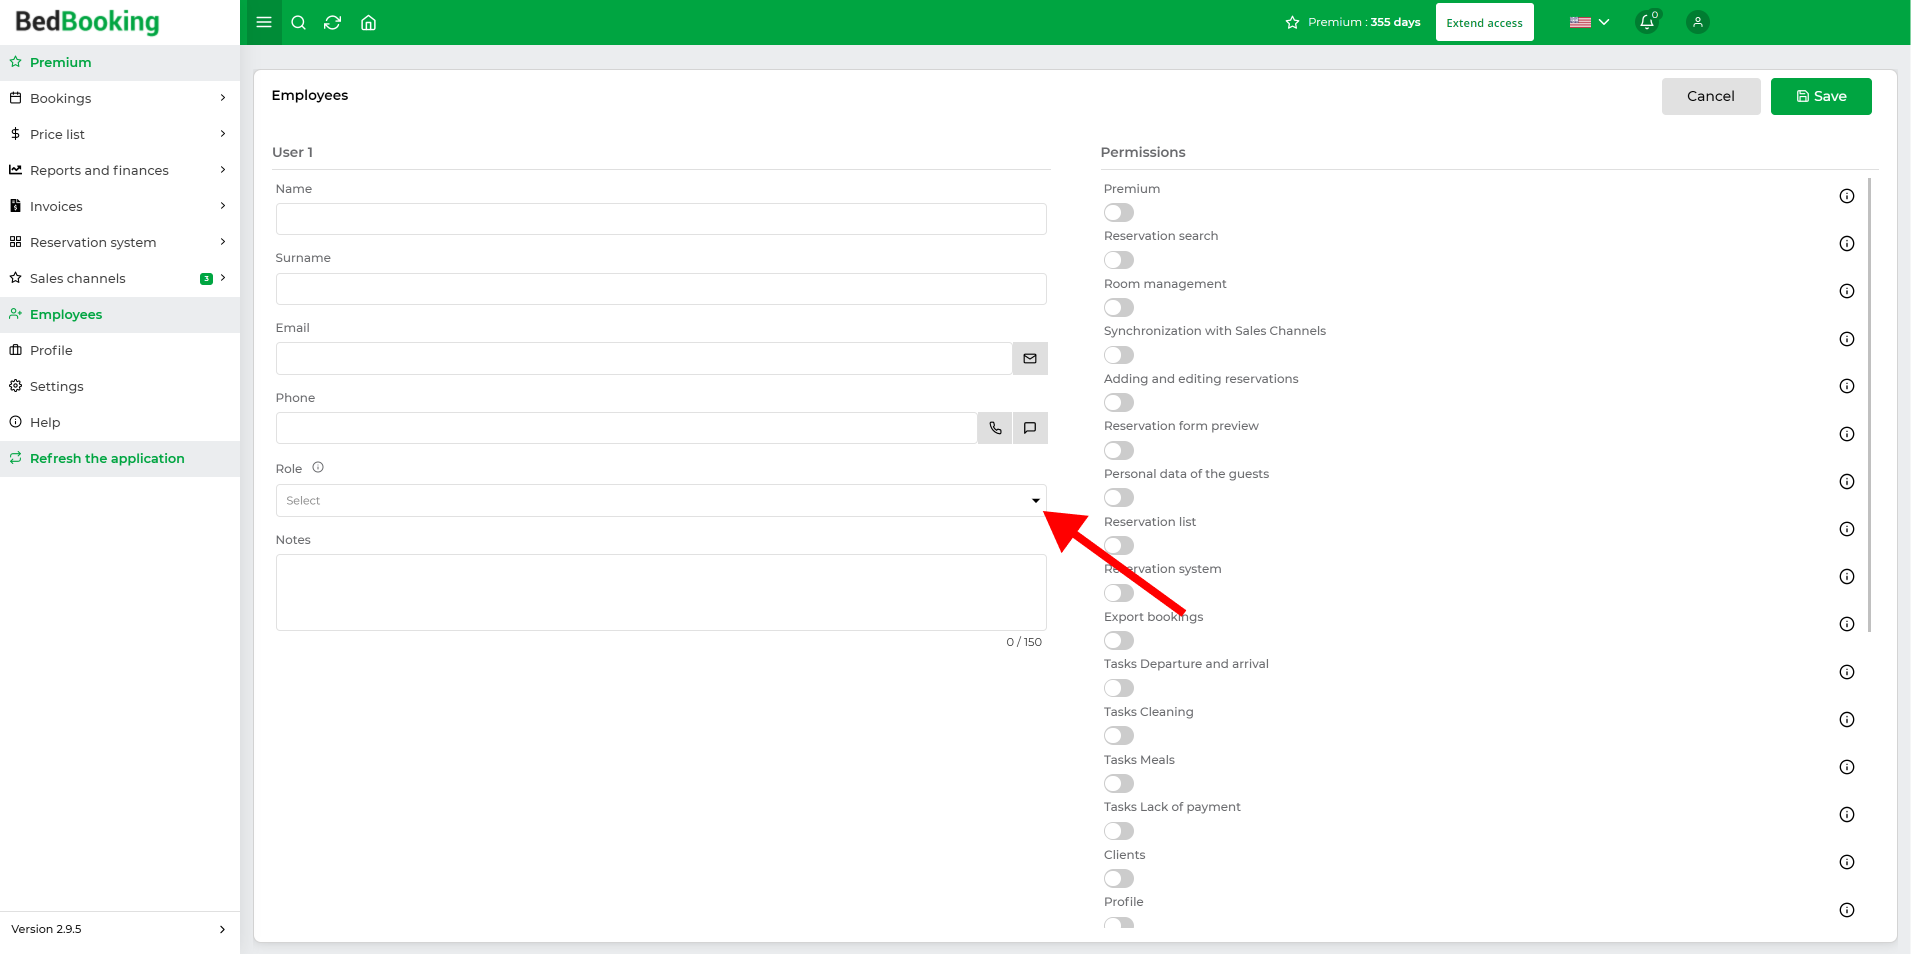
Task: Show info for Tasks Meals permission
Action: 1847,767
